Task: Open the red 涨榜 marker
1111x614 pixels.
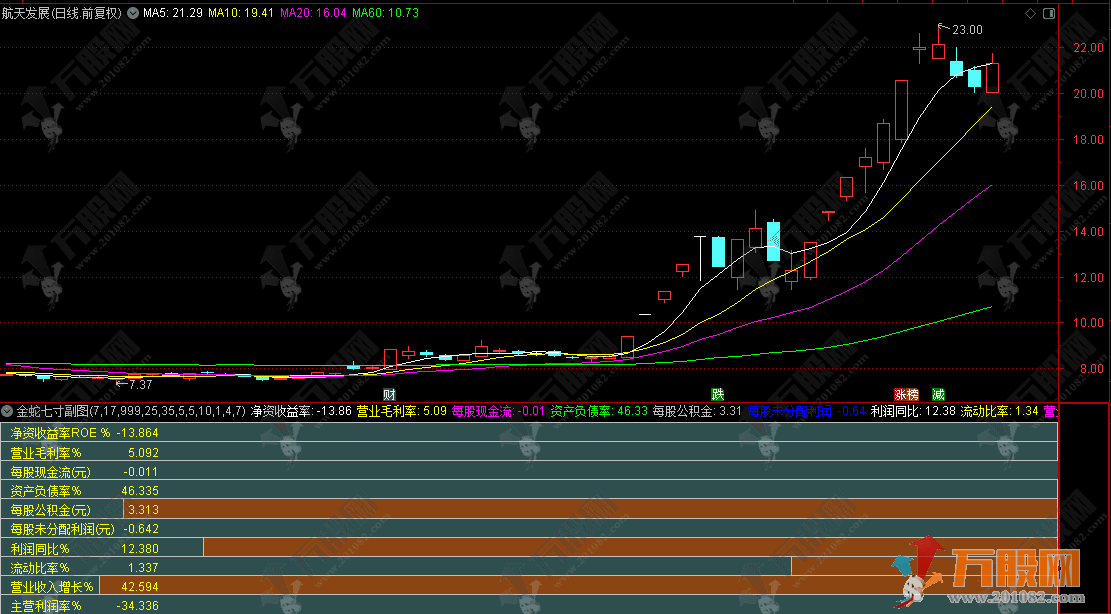Action: [x=906, y=394]
